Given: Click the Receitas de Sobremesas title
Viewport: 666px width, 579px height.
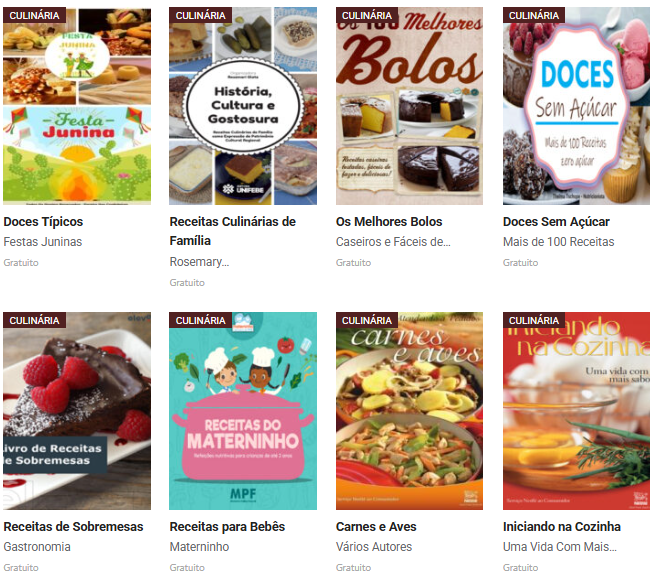Looking at the screenshot, I should (x=73, y=527).
